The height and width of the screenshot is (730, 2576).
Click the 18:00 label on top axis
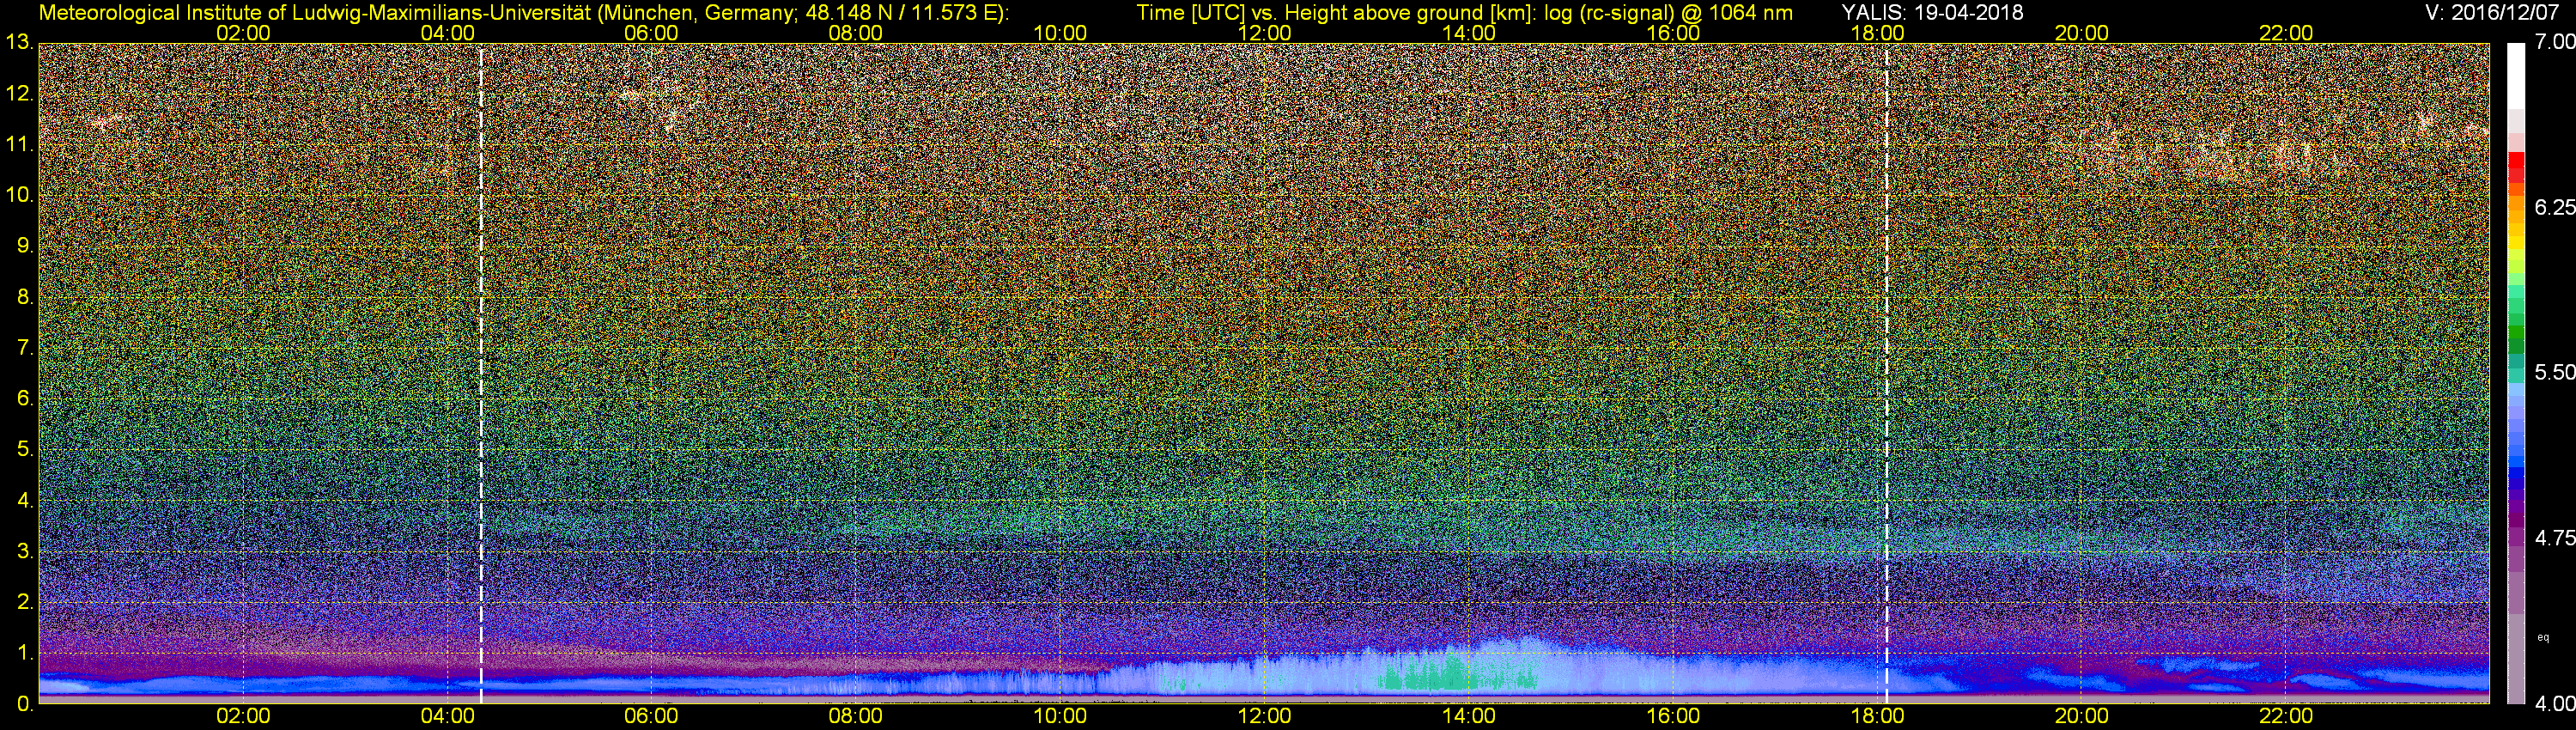click(x=1877, y=33)
